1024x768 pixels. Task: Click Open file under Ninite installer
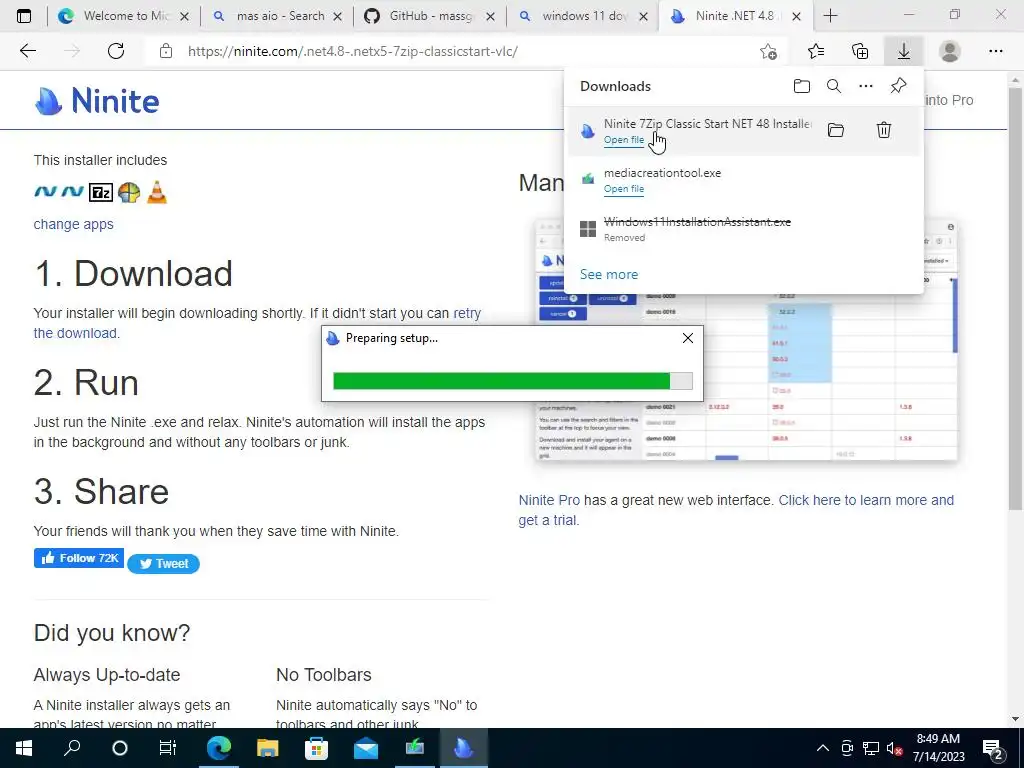[624, 140]
